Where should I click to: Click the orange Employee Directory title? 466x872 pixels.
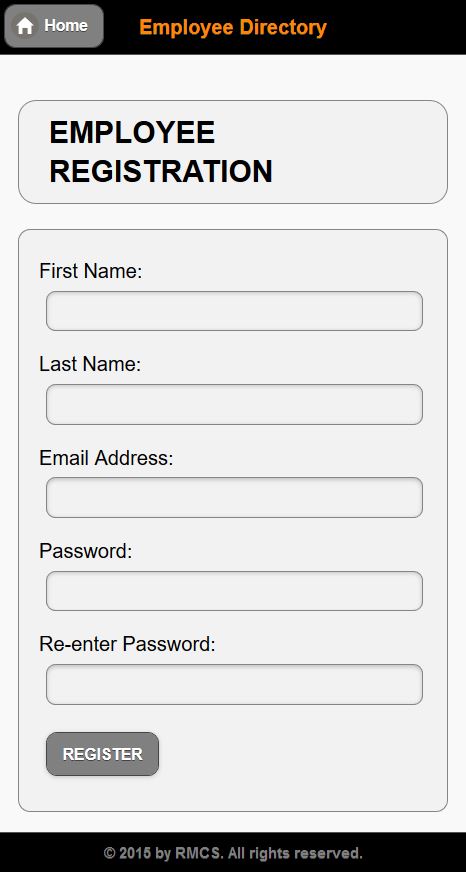click(x=233, y=27)
